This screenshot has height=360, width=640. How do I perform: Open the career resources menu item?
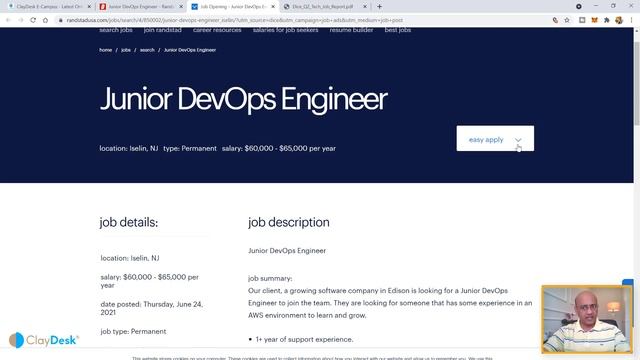pyautogui.click(x=217, y=30)
